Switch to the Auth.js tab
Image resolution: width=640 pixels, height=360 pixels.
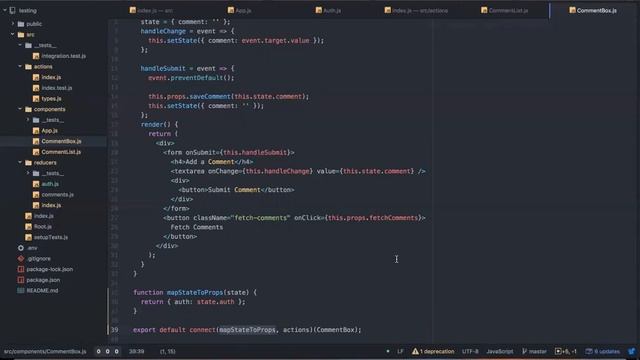[328, 10]
